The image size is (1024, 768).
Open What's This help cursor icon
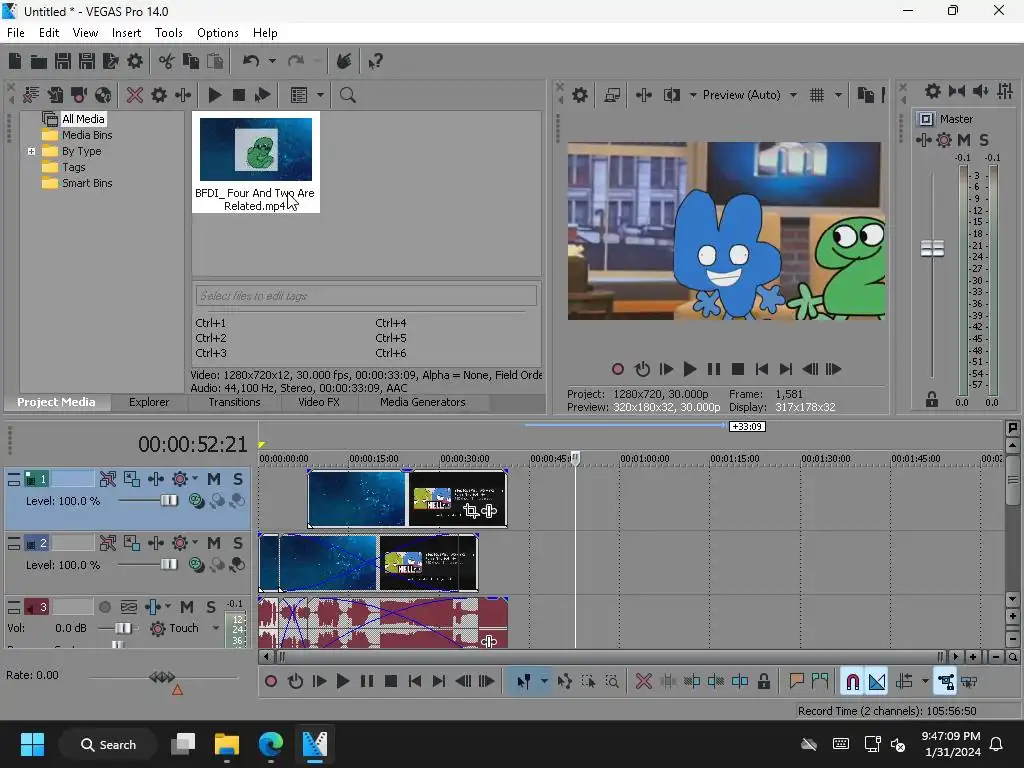pos(375,61)
